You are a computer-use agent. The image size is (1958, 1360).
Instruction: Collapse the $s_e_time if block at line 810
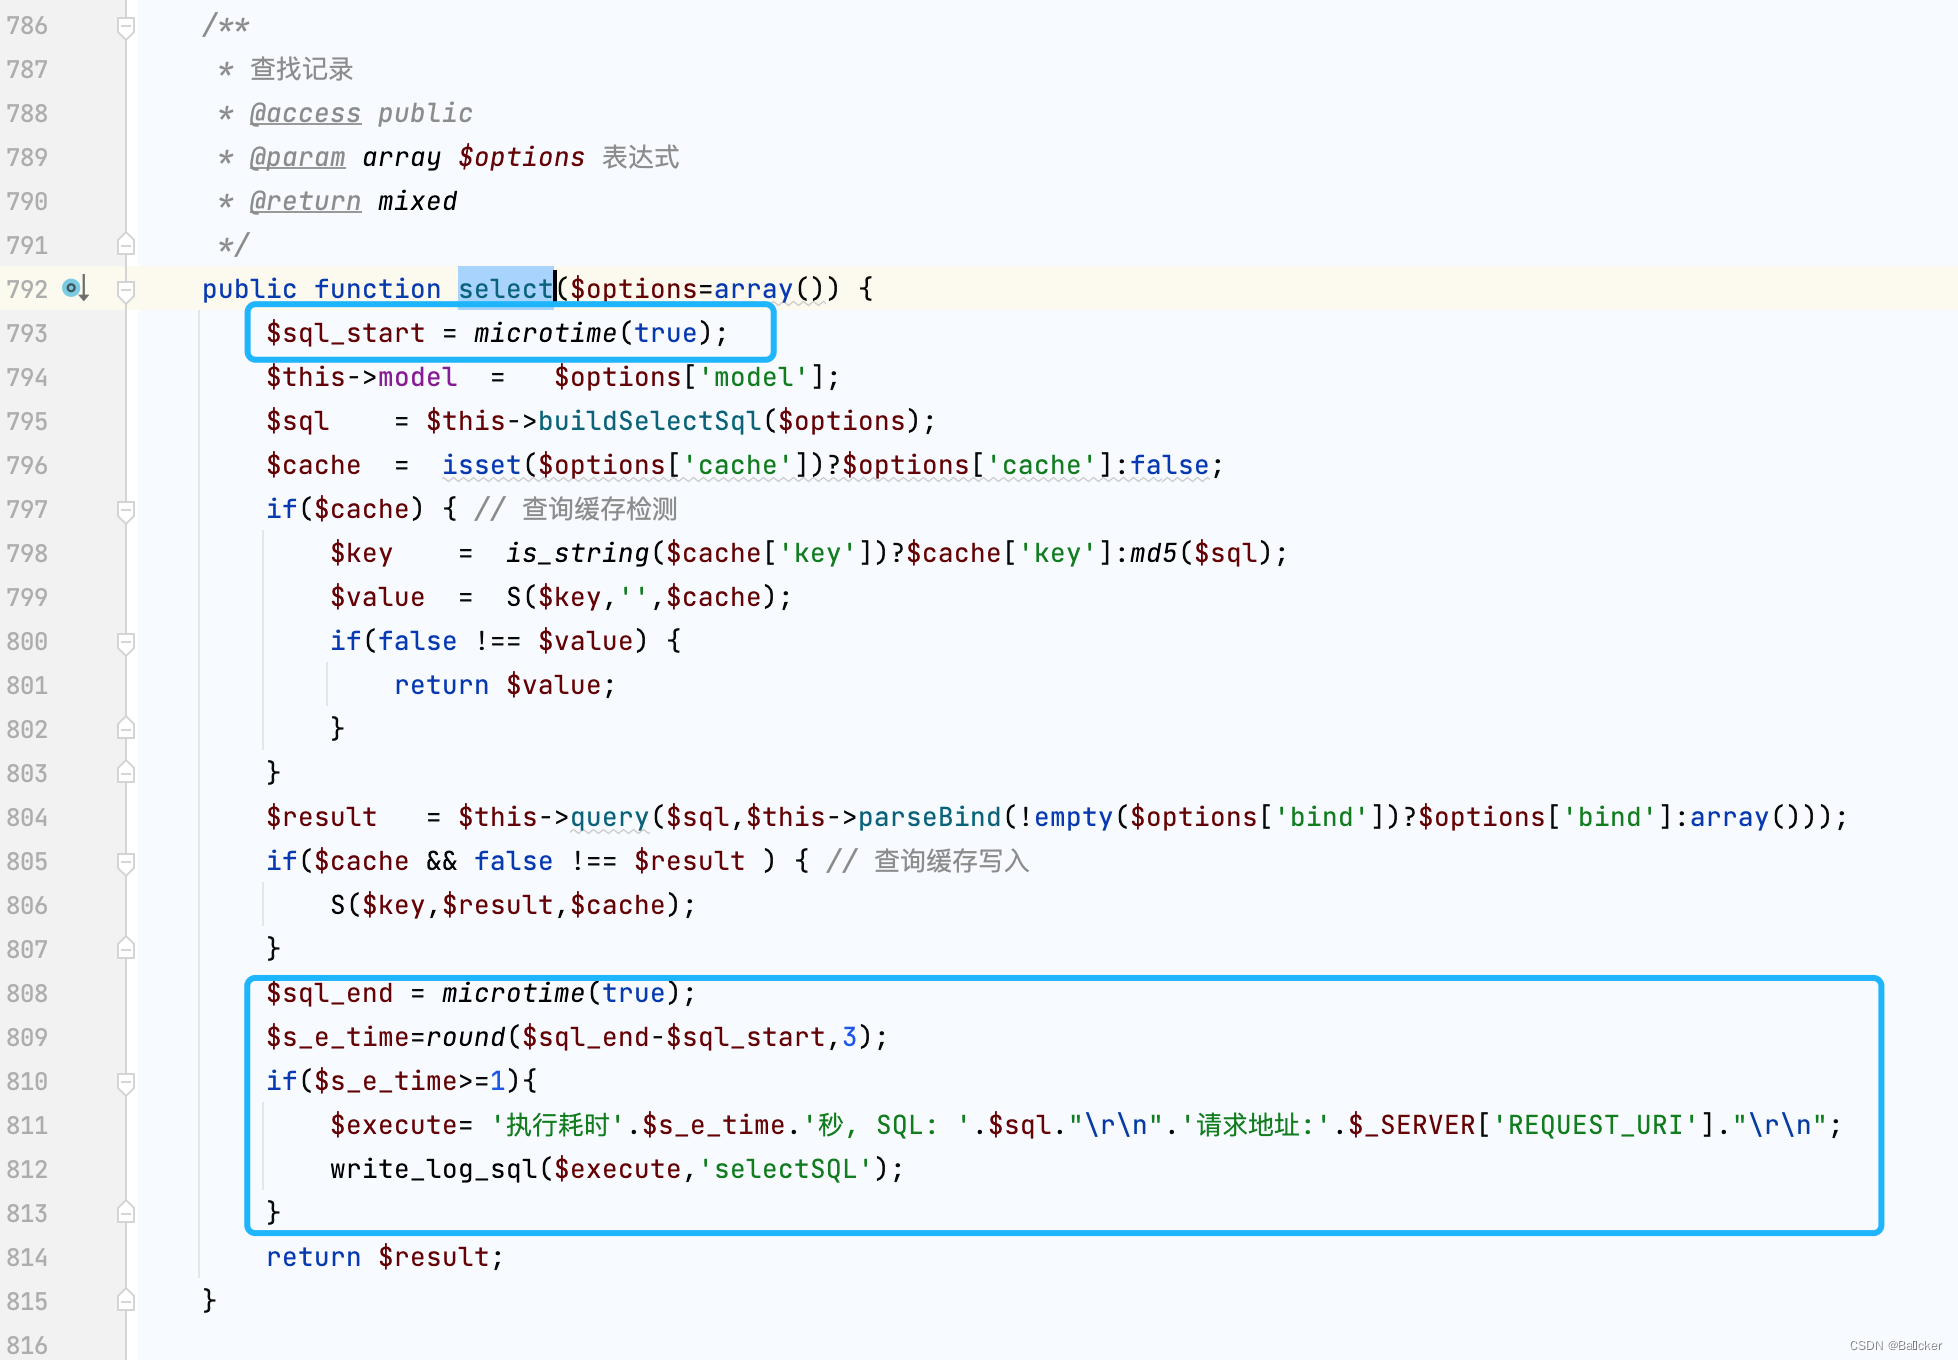[x=126, y=1081]
